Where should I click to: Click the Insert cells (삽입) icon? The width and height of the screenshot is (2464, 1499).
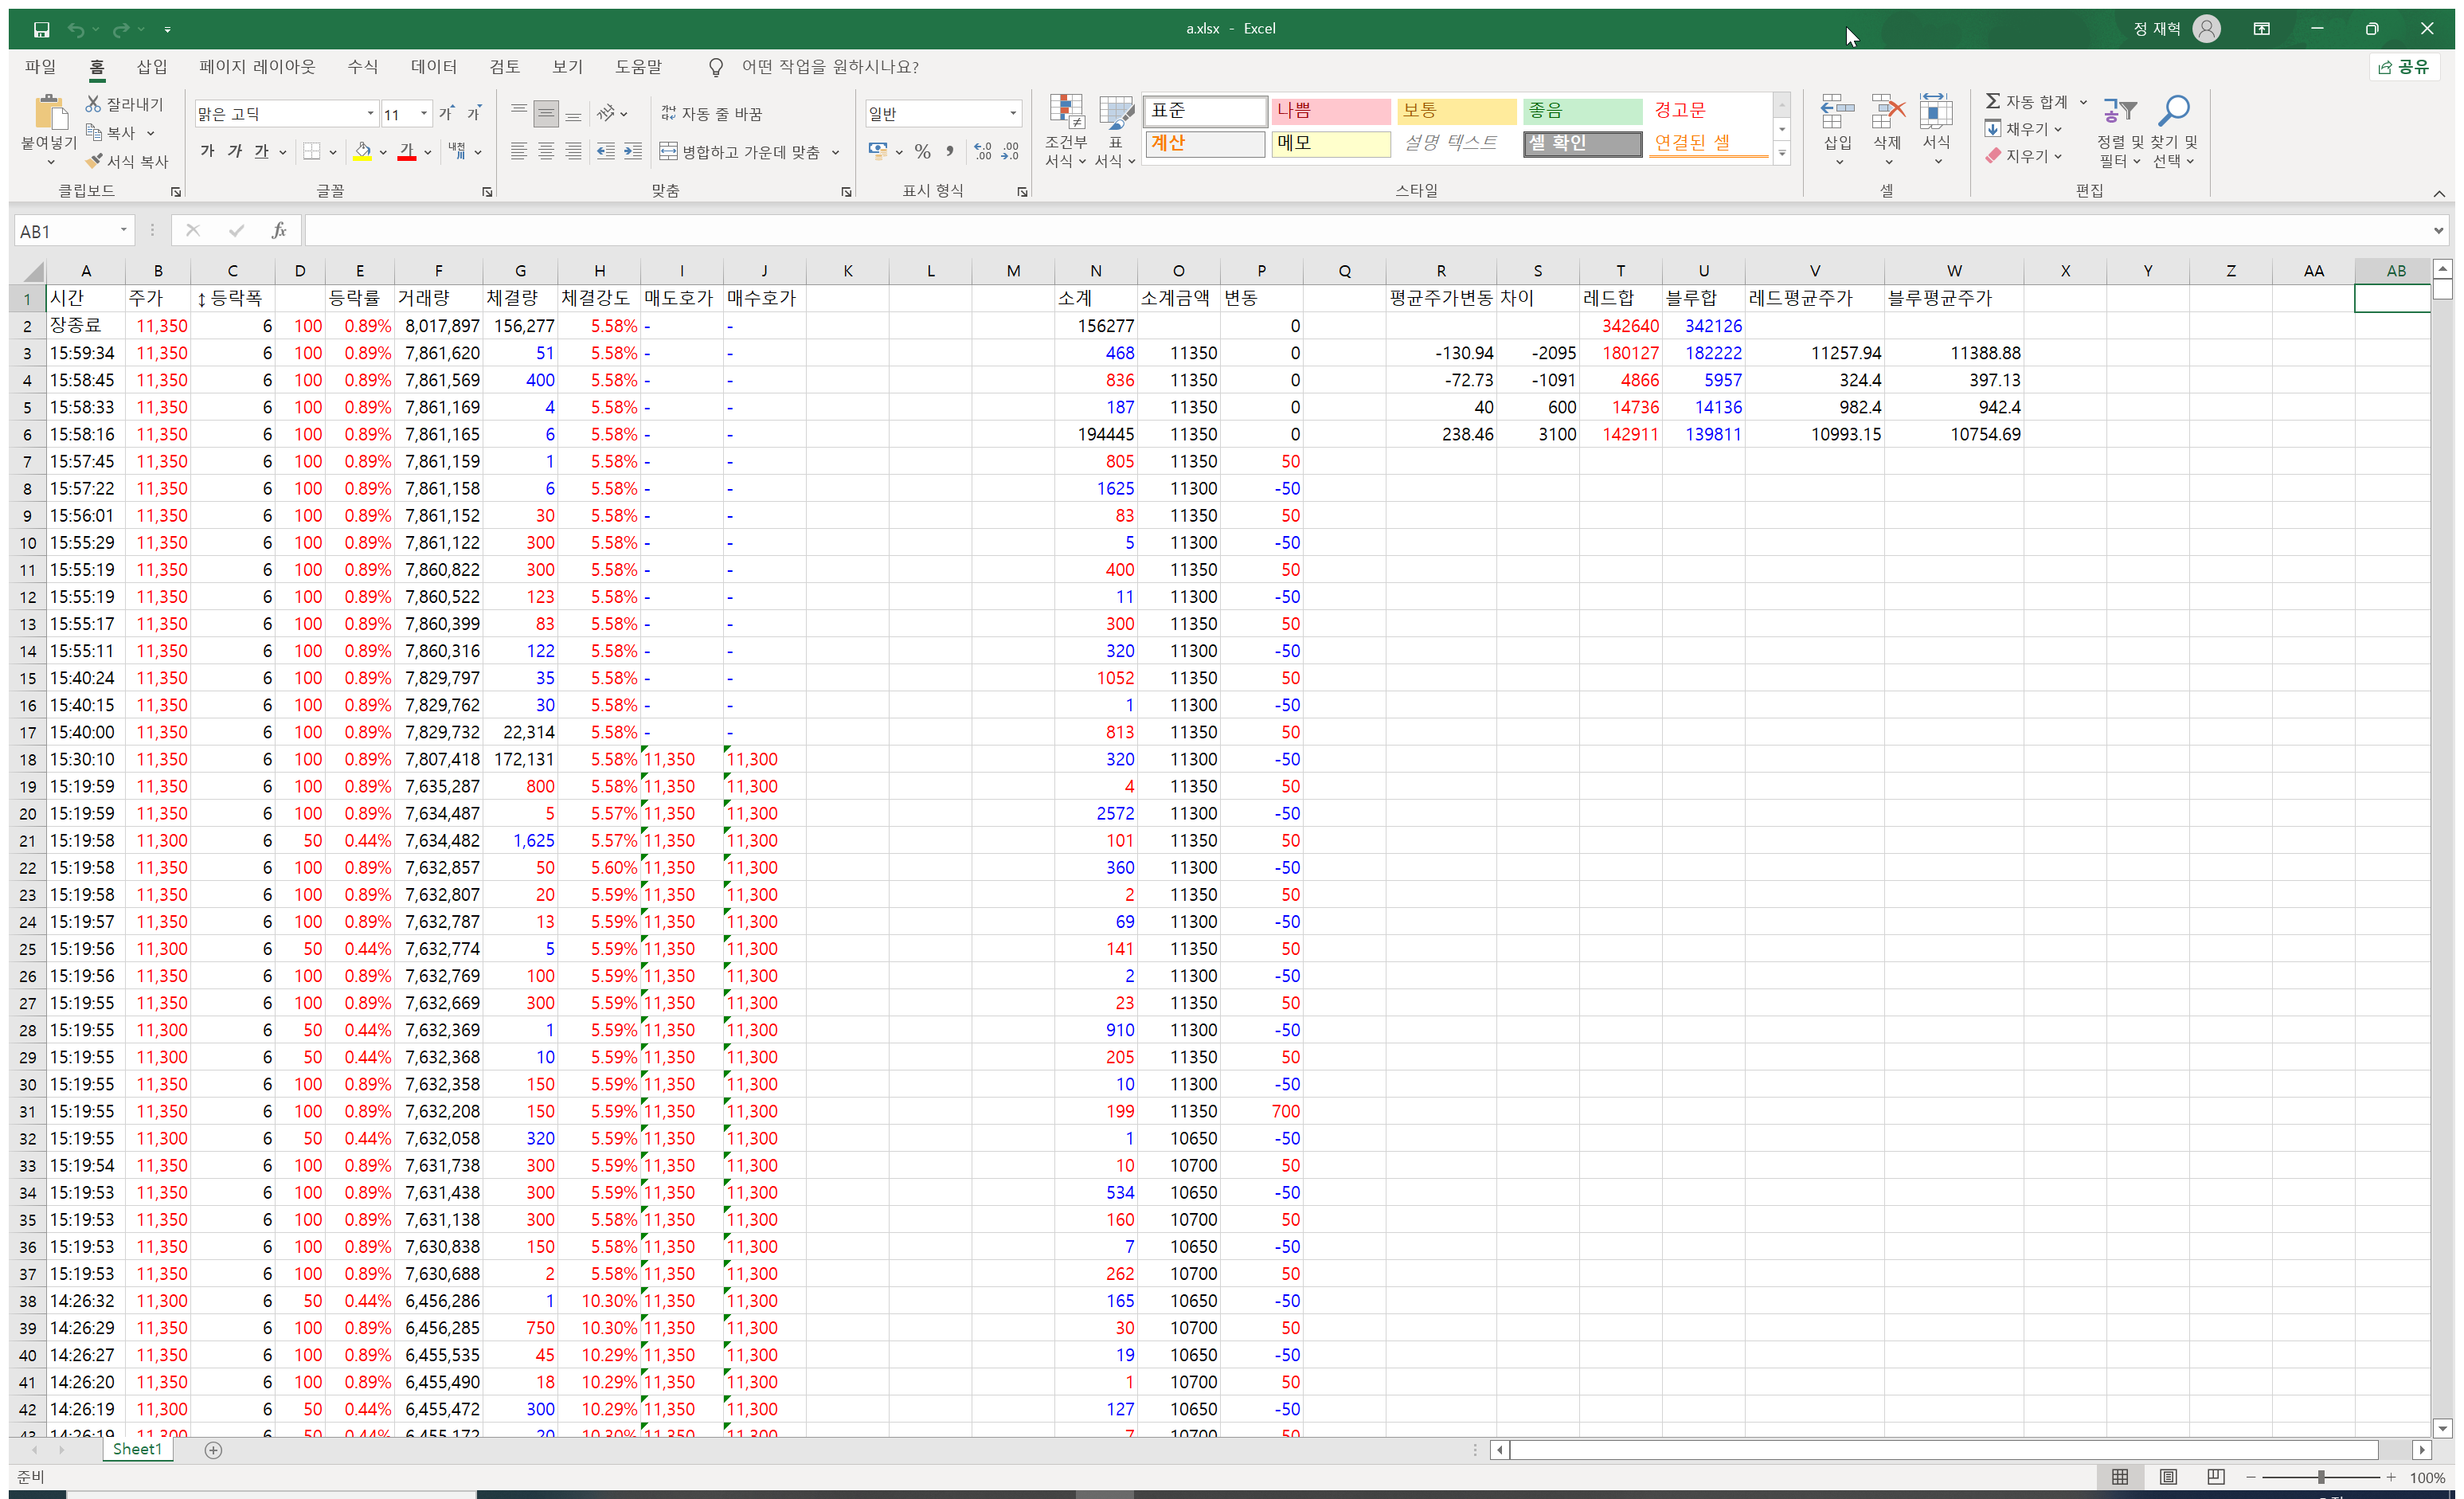tap(1838, 112)
